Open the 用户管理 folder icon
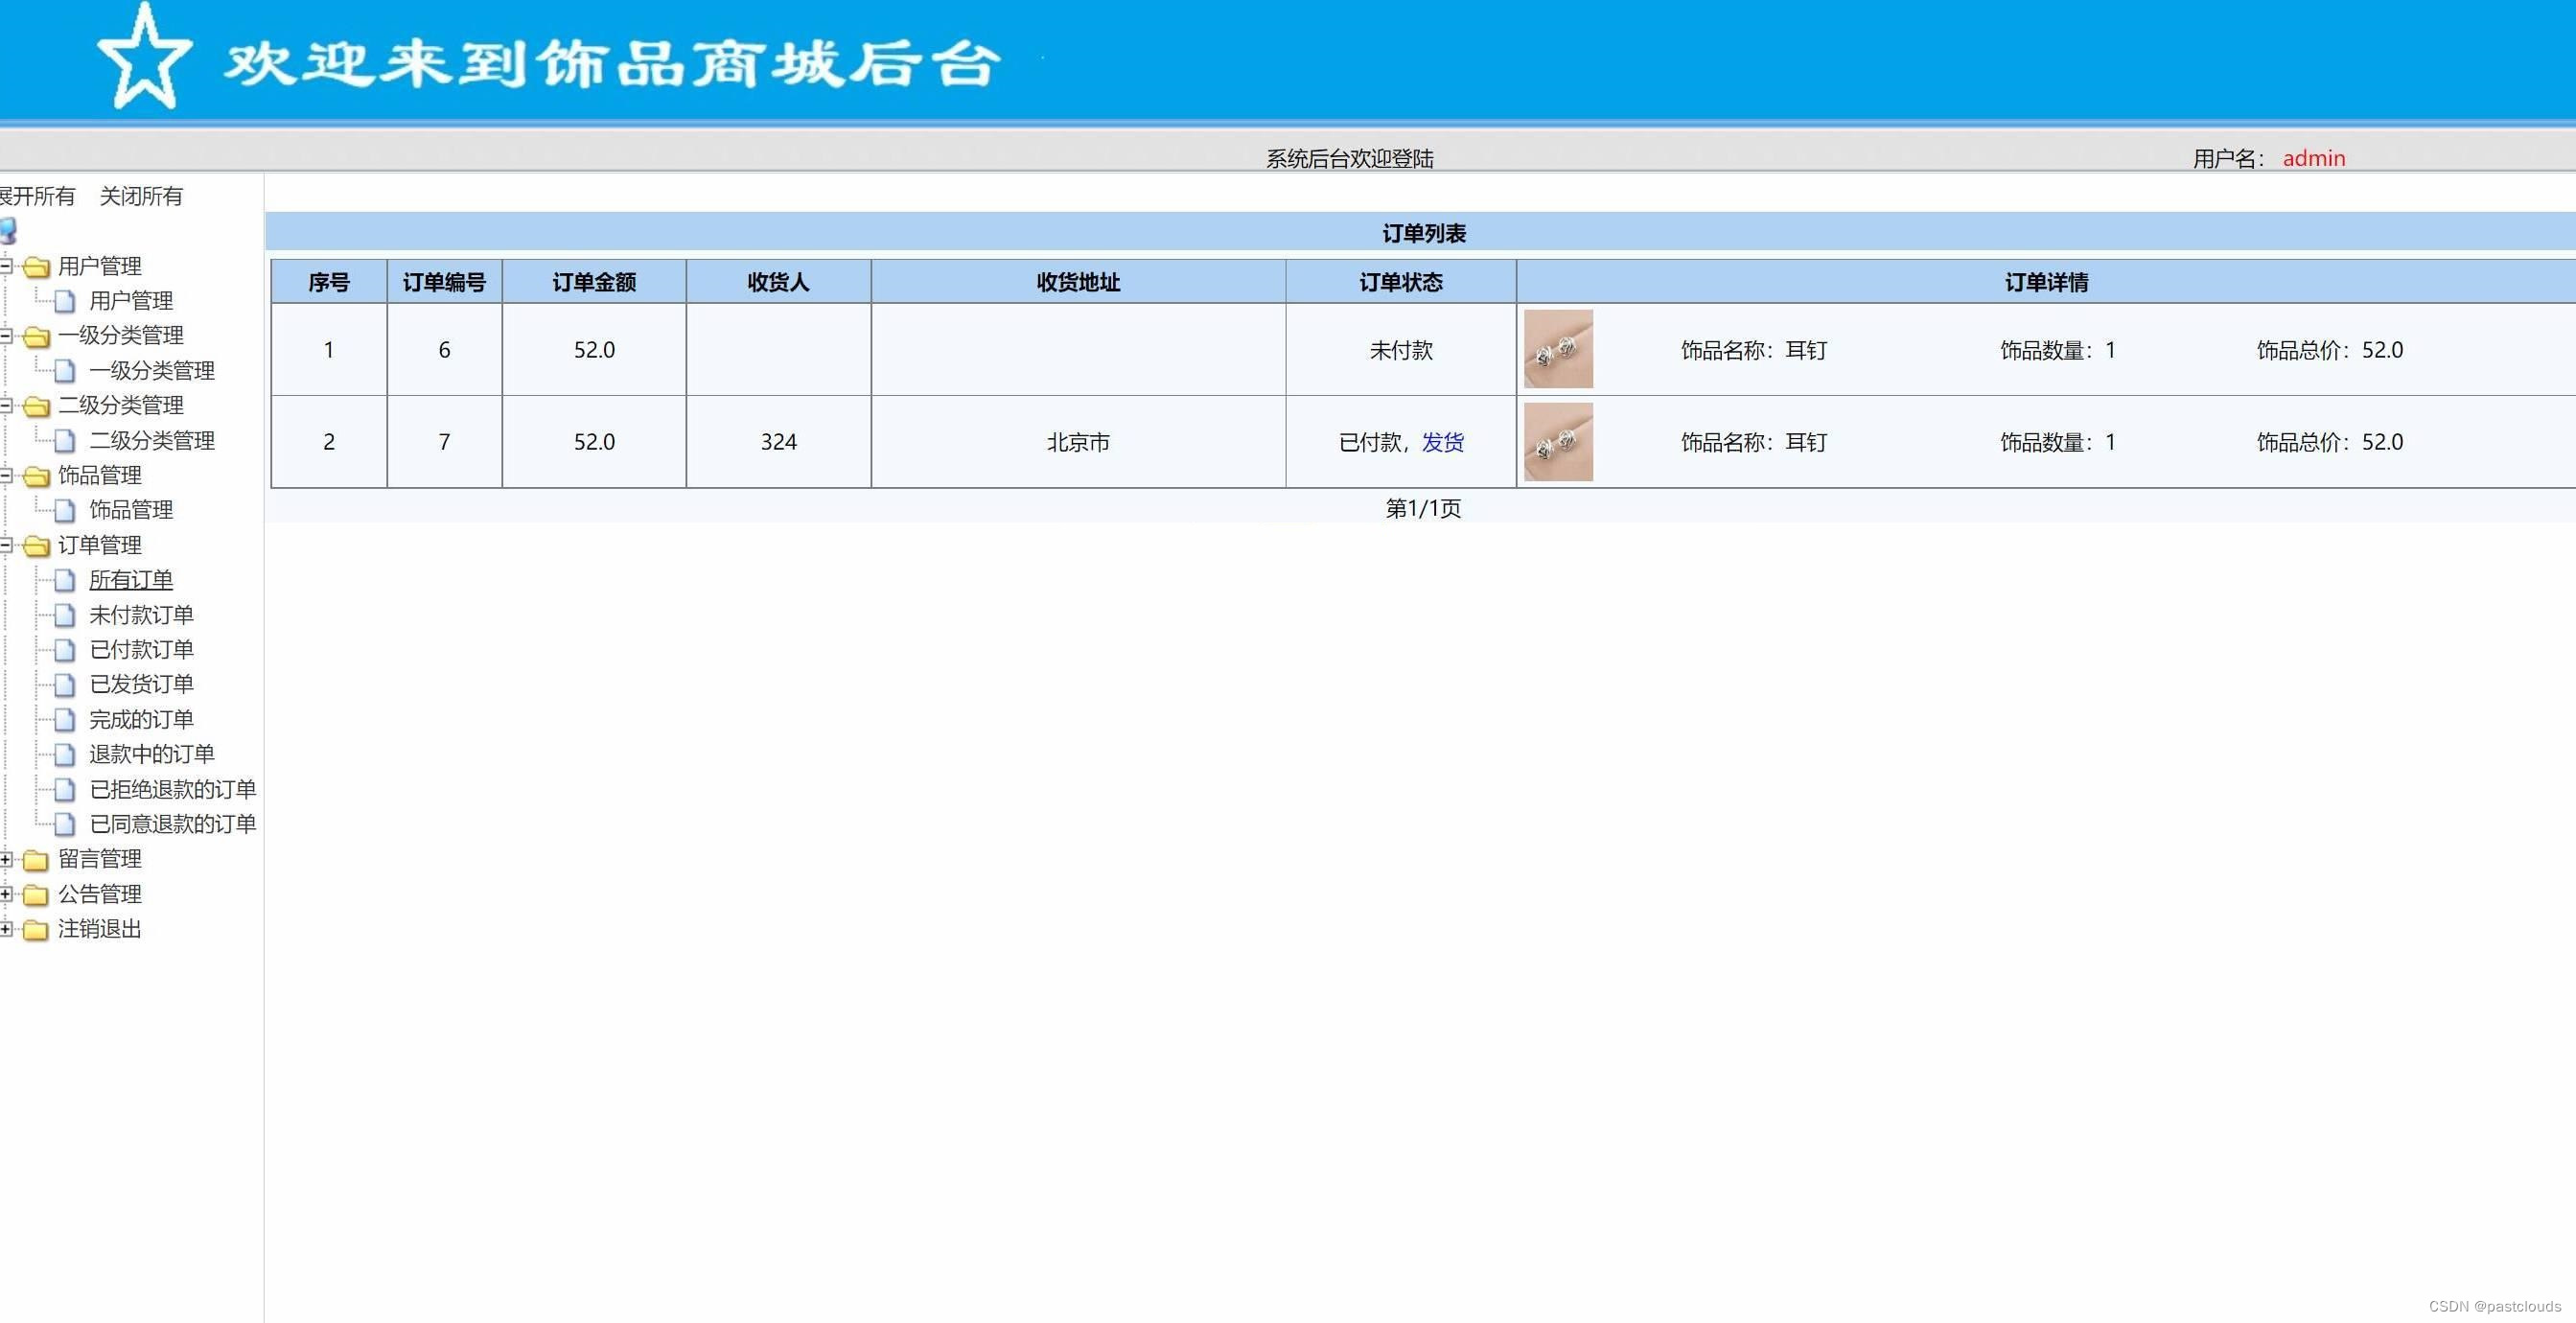 coord(37,266)
